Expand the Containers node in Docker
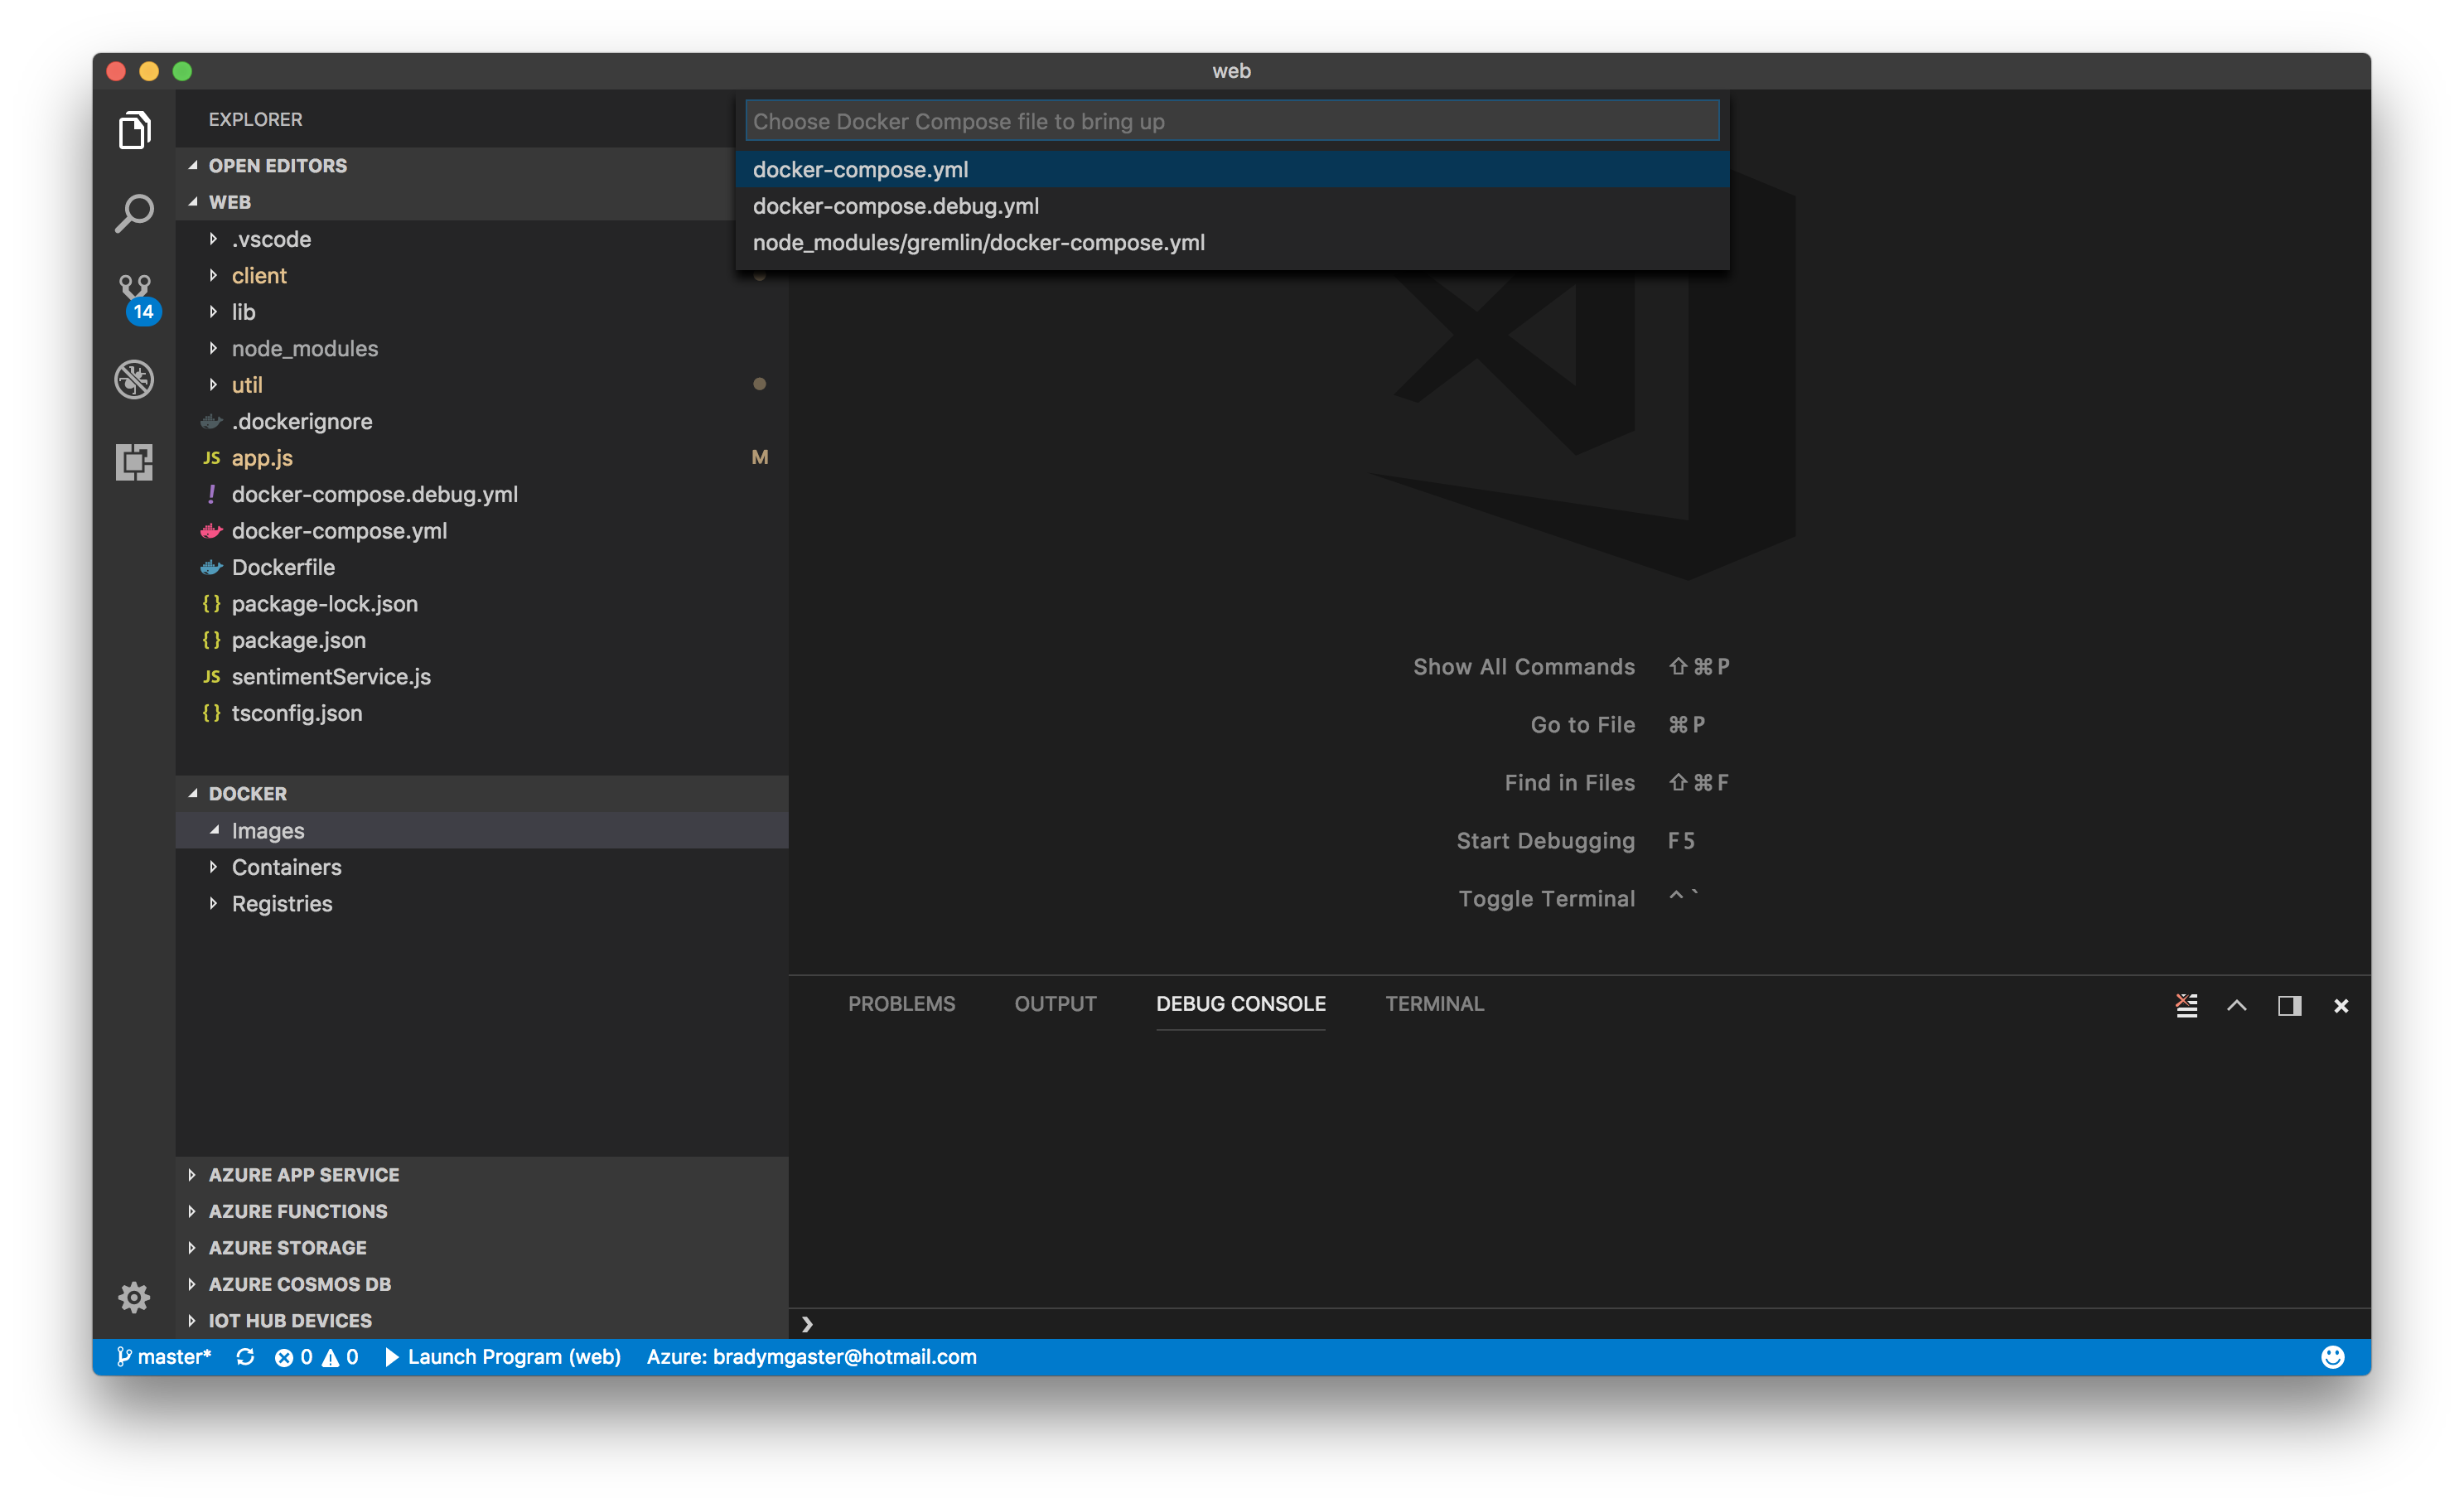 (286, 867)
